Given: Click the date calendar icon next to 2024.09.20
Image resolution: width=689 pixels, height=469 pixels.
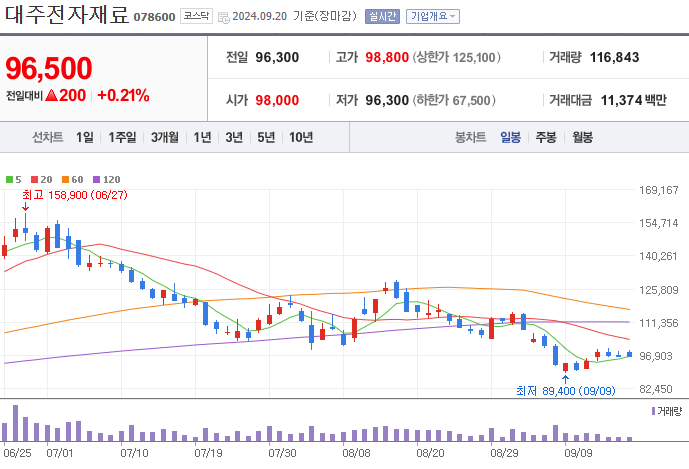Looking at the screenshot, I should point(224,18).
